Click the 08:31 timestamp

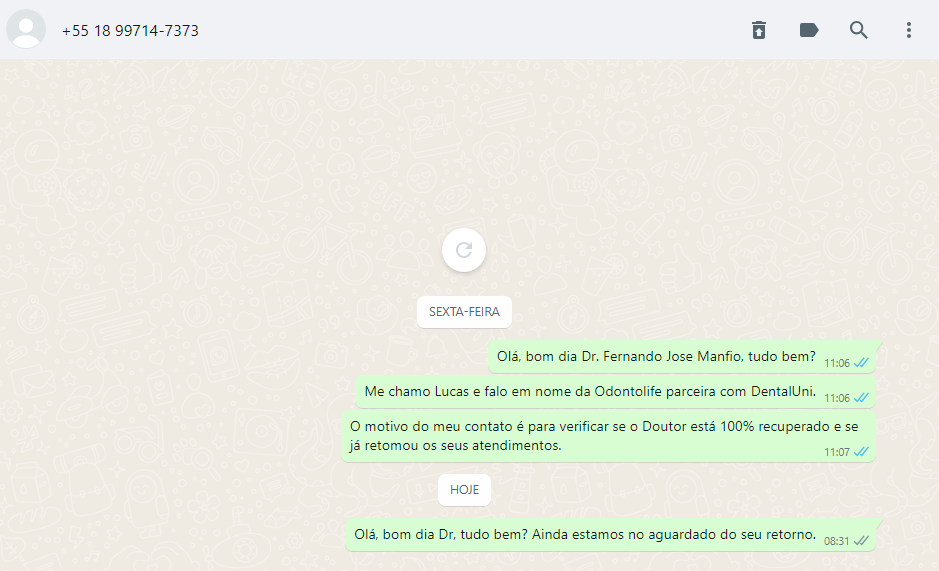(836, 541)
